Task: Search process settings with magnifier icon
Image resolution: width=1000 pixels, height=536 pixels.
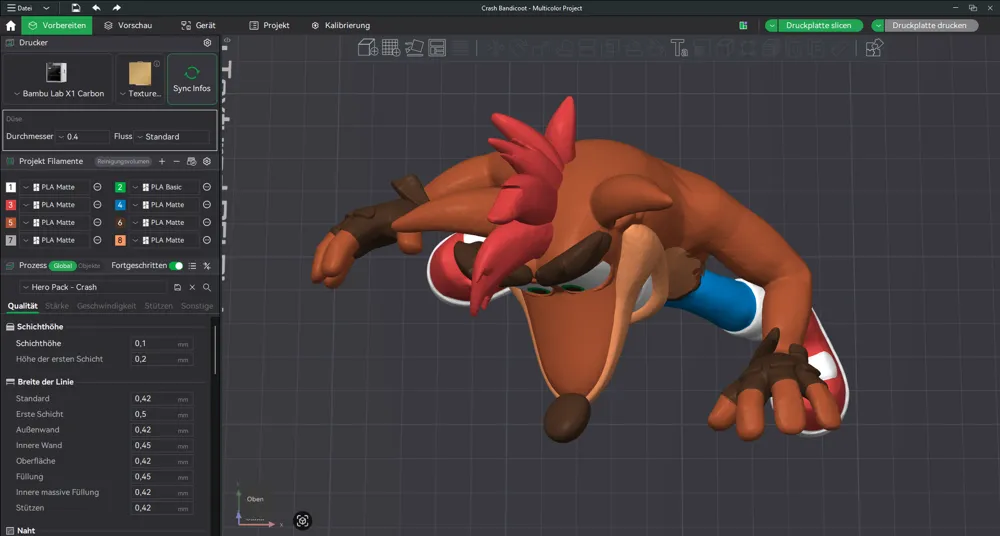Action: tap(207, 287)
